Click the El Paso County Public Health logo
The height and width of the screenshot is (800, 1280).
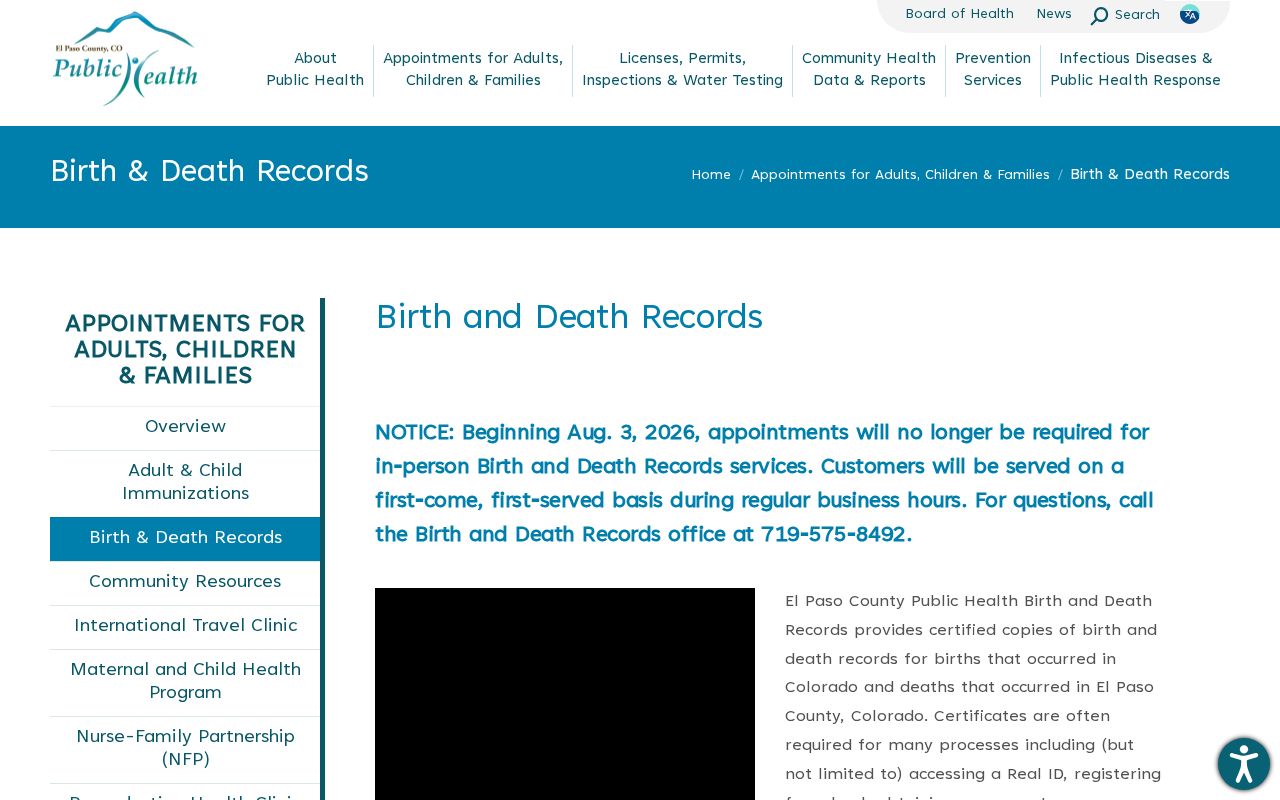coord(125,59)
